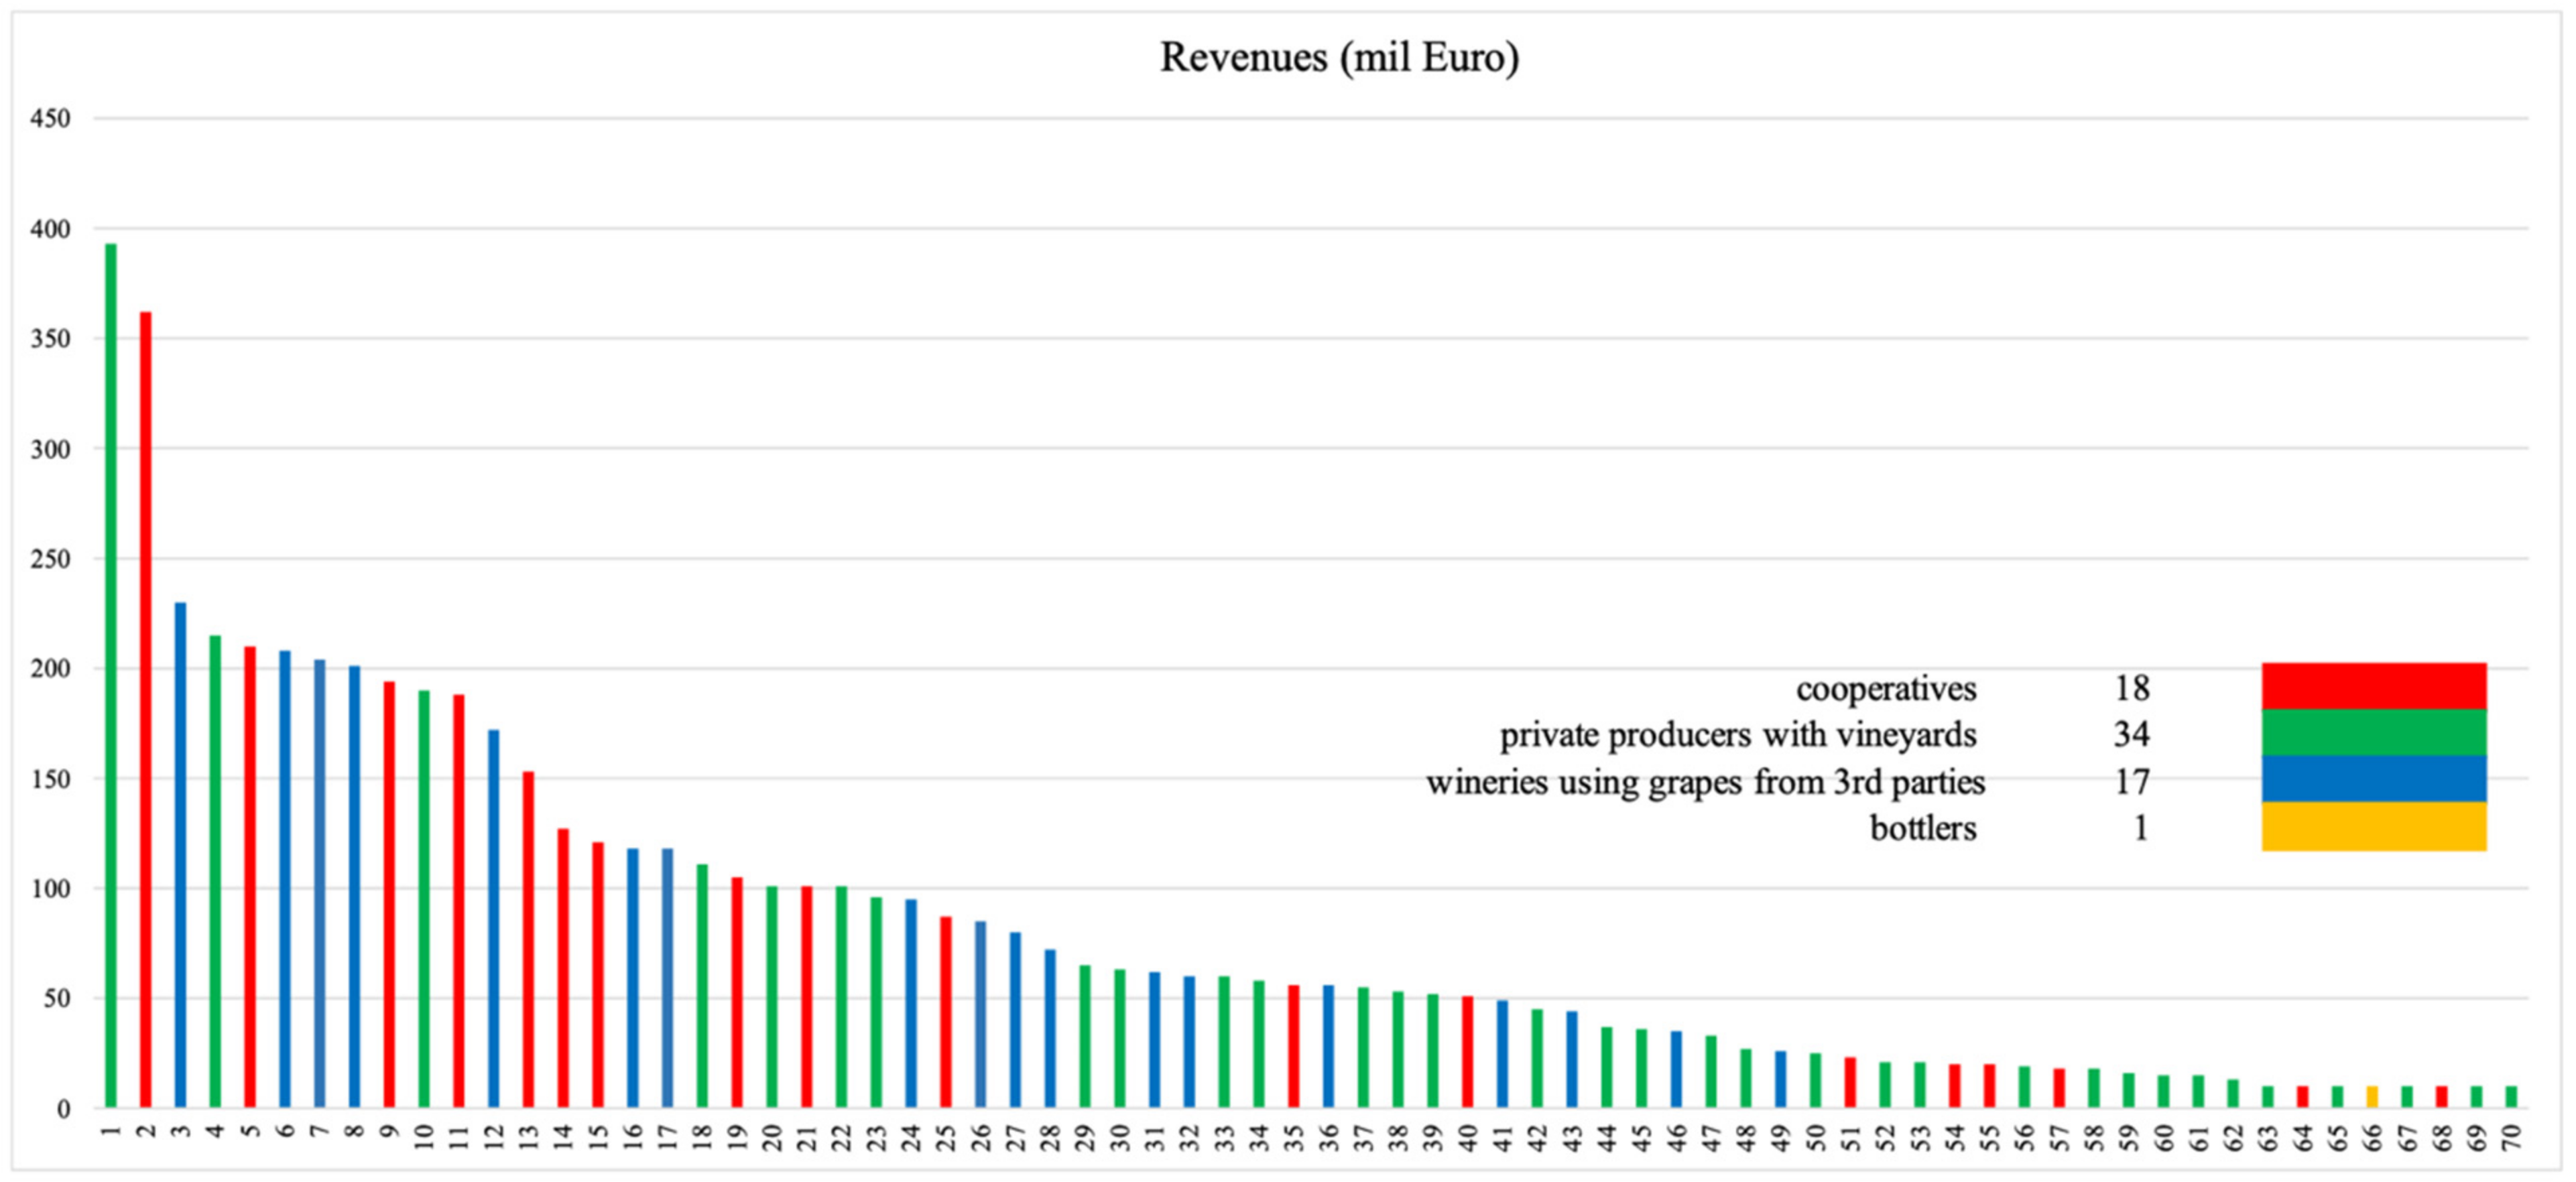This screenshot has height=1182, width=2576.
Task: Click the x-axis label 70
Action: [x=2510, y=1137]
